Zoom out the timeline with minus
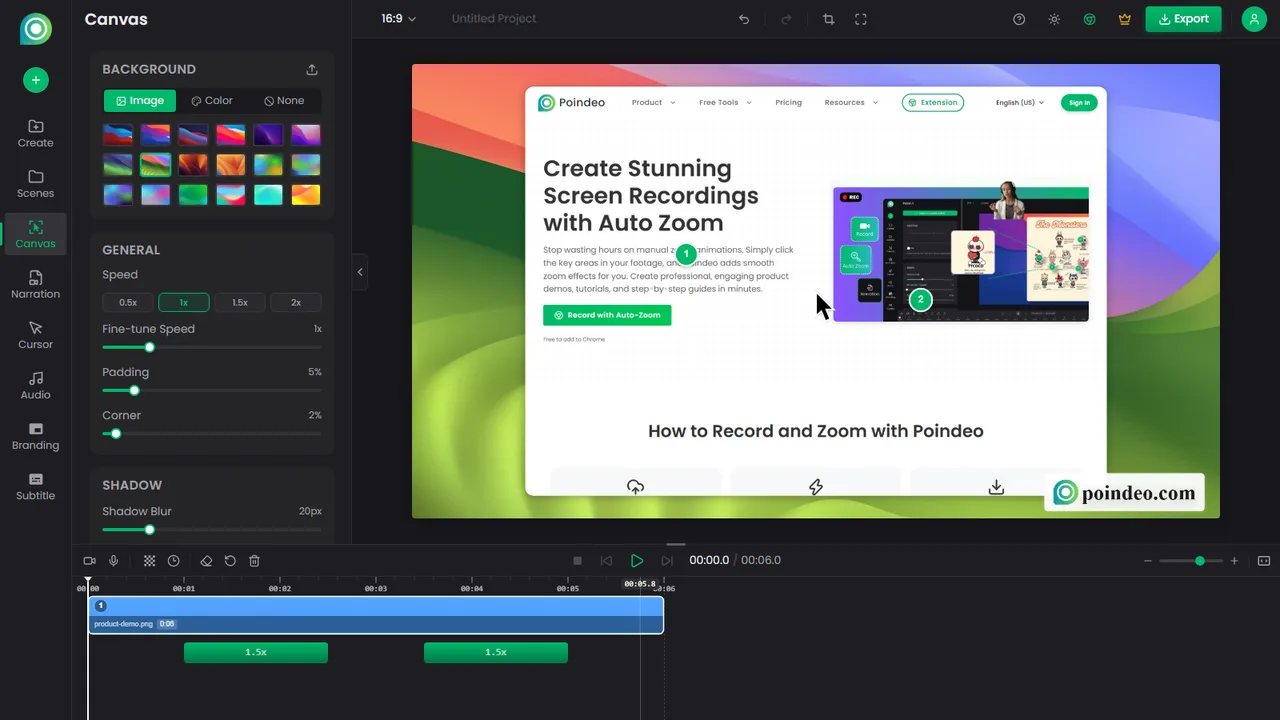Viewport: 1280px width, 720px height. click(1148, 561)
